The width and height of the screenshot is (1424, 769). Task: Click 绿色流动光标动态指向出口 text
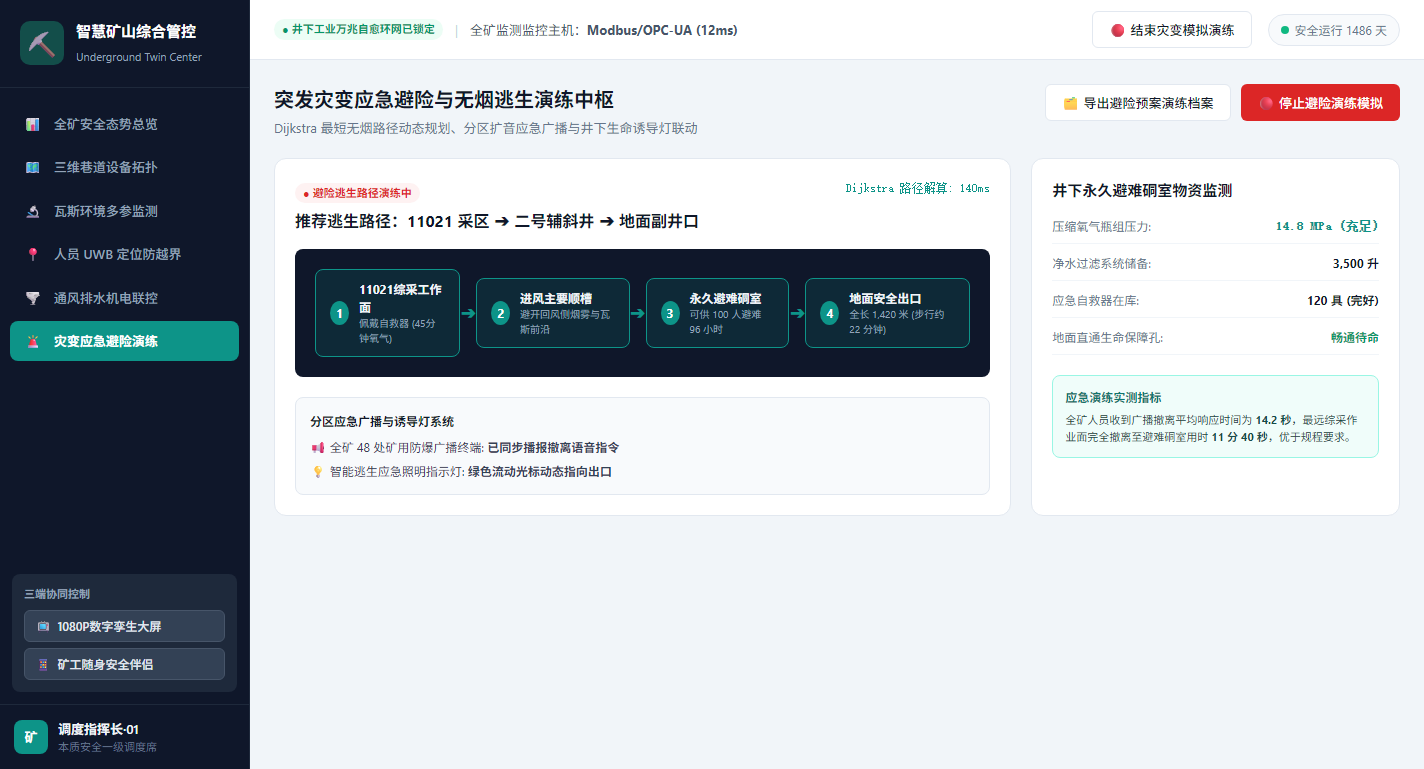point(540,472)
